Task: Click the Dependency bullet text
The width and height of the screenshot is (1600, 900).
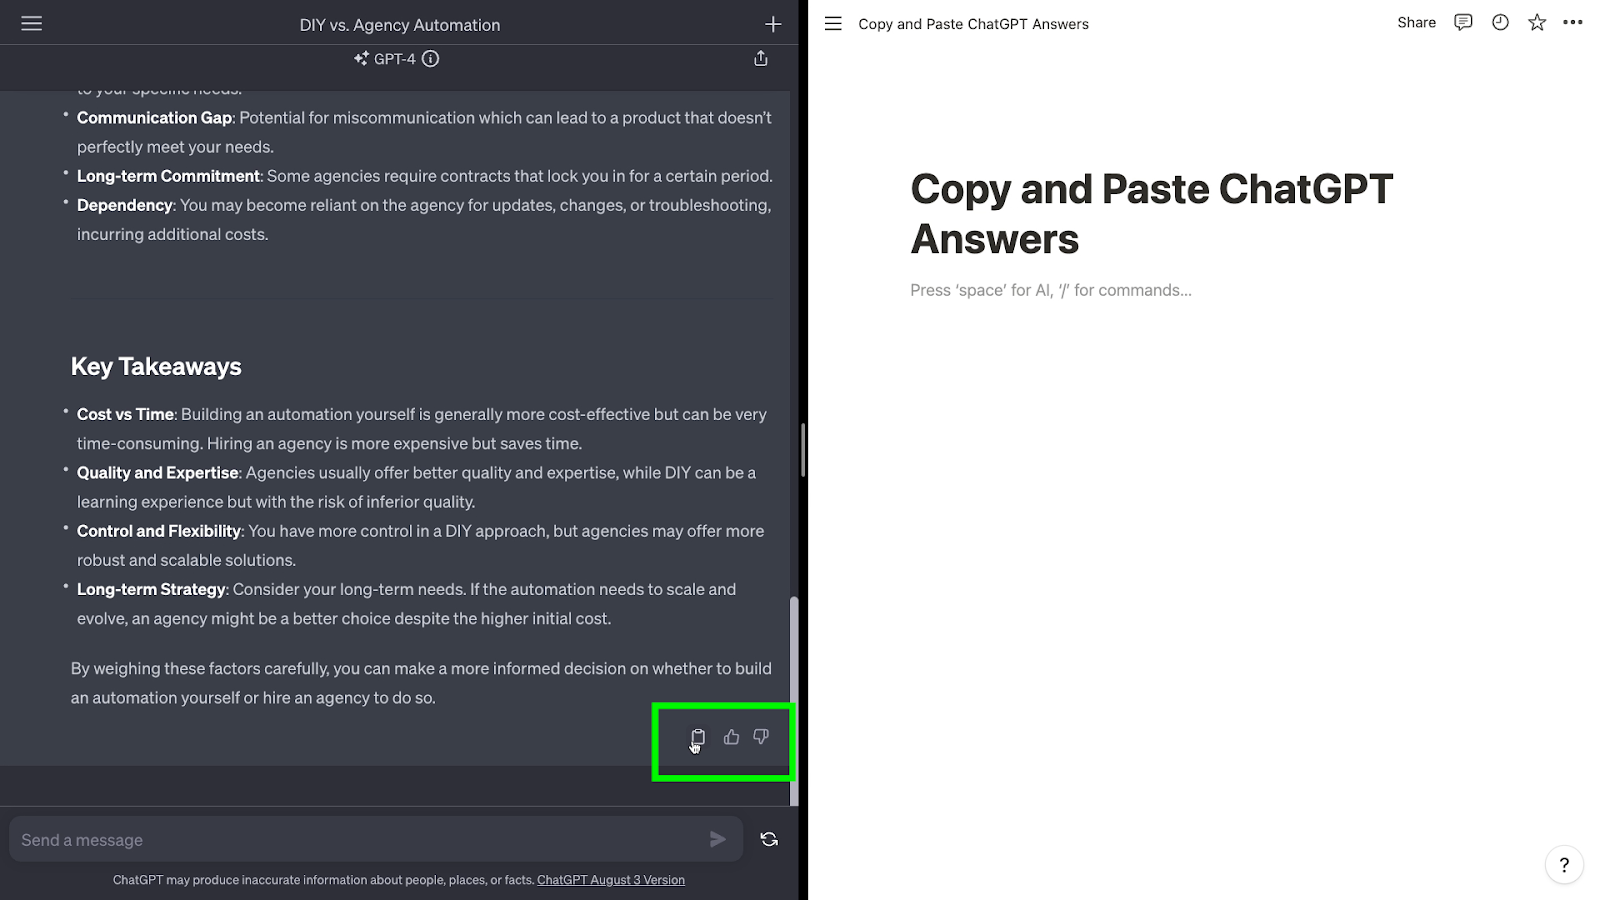Action: pos(424,219)
